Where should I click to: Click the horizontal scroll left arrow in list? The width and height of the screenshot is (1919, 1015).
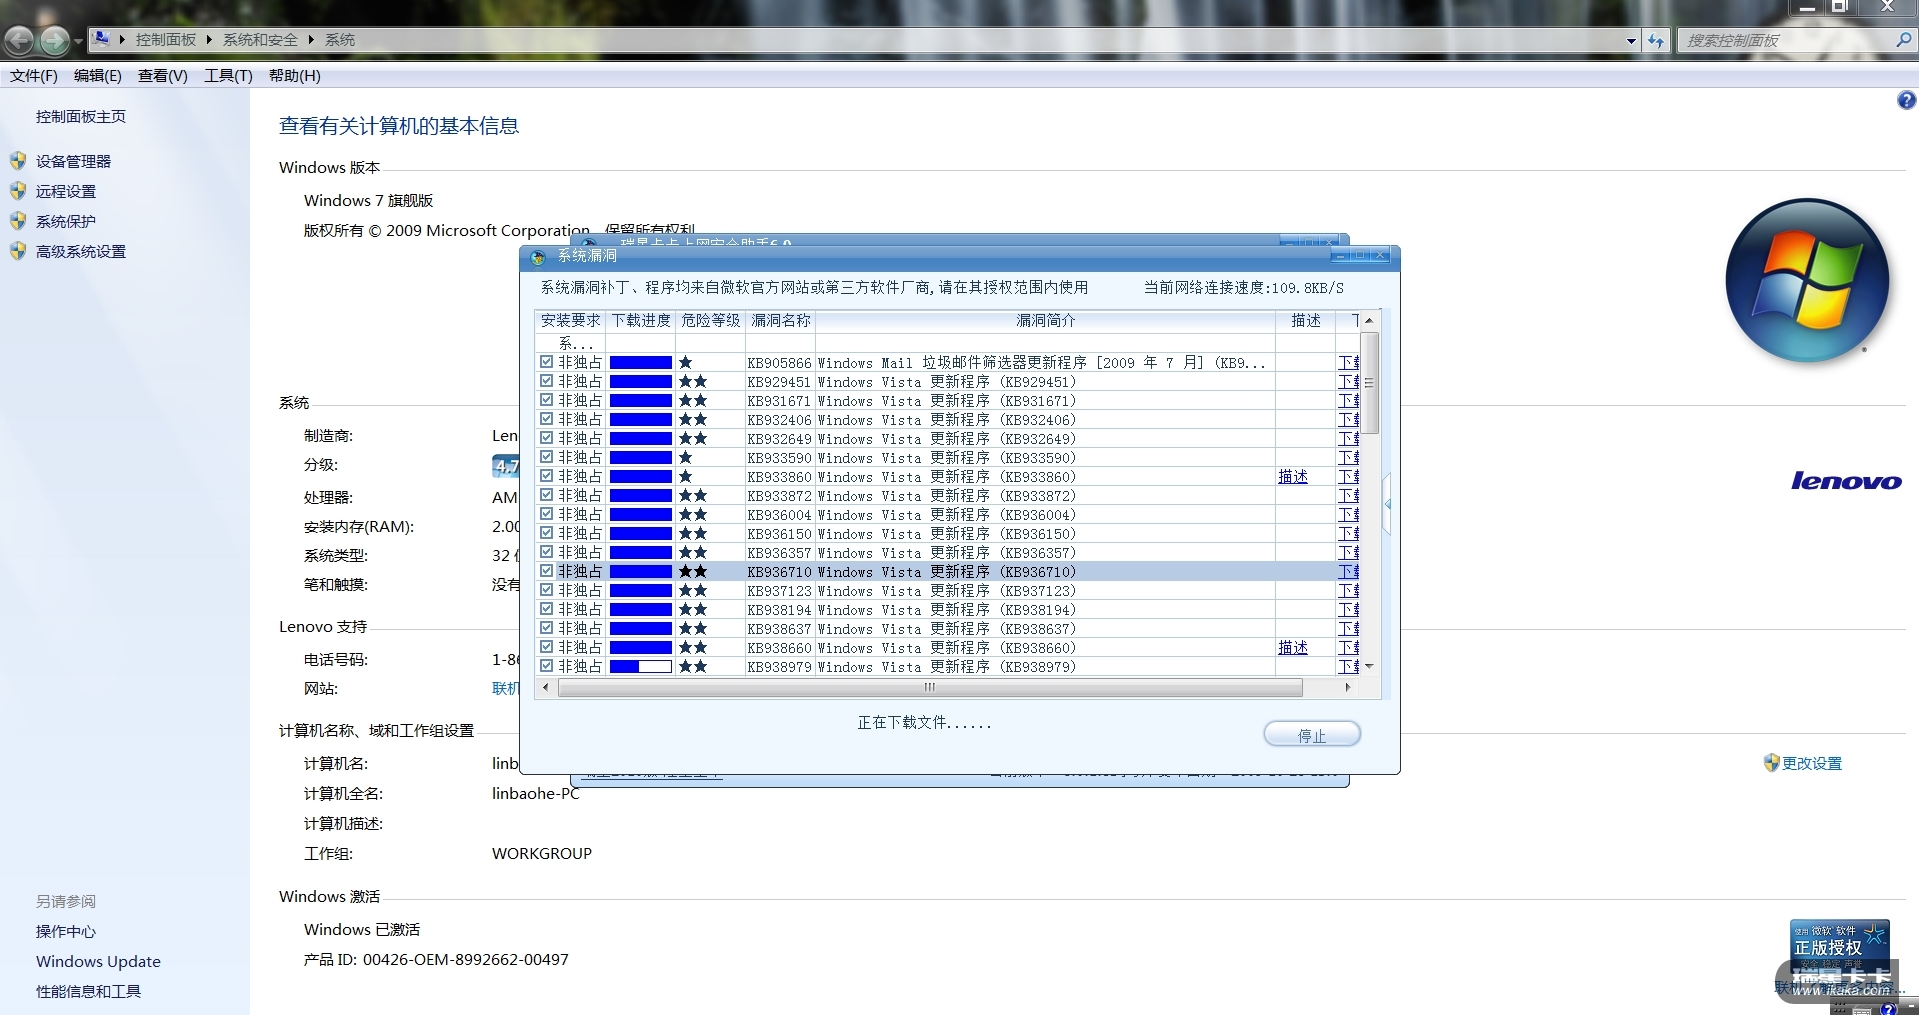(x=545, y=687)
